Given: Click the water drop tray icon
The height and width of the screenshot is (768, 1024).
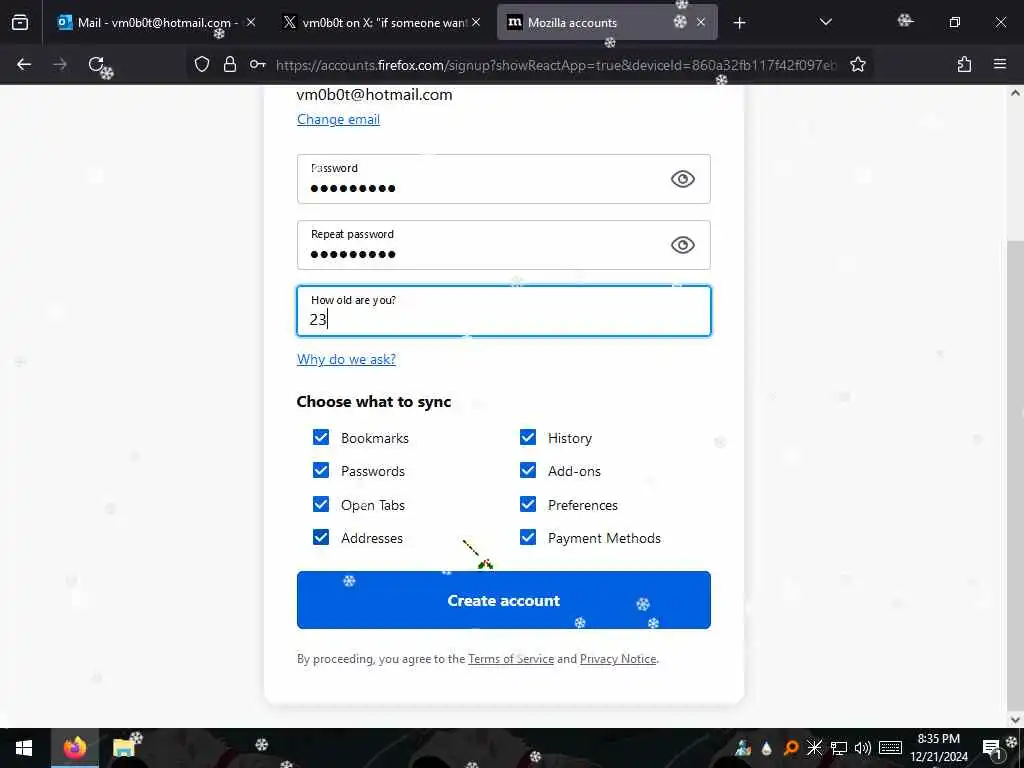Looking at the screenshot, I should (767, 748).
